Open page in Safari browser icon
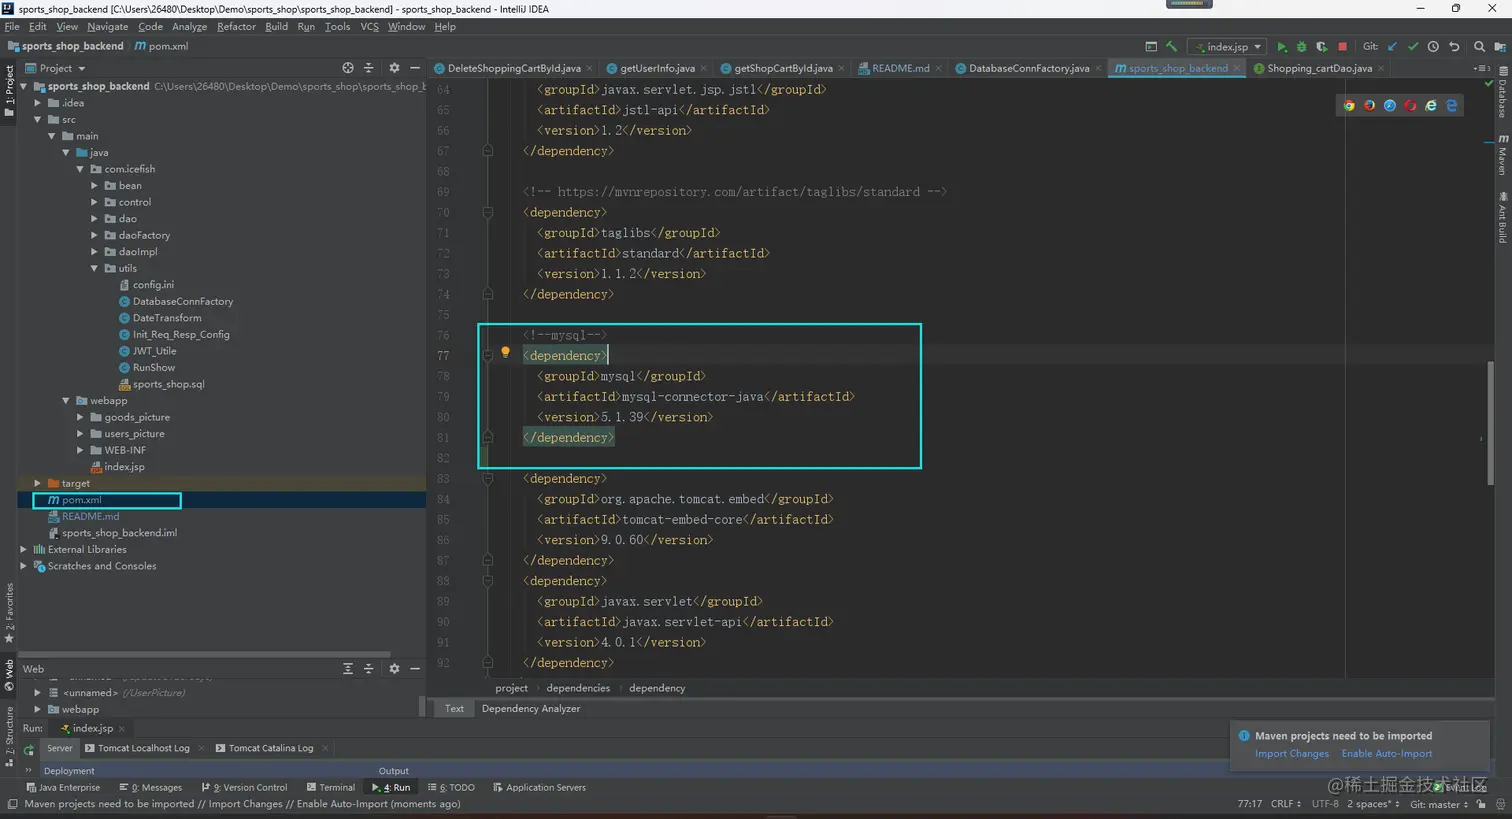 (x=1389, y=105)
